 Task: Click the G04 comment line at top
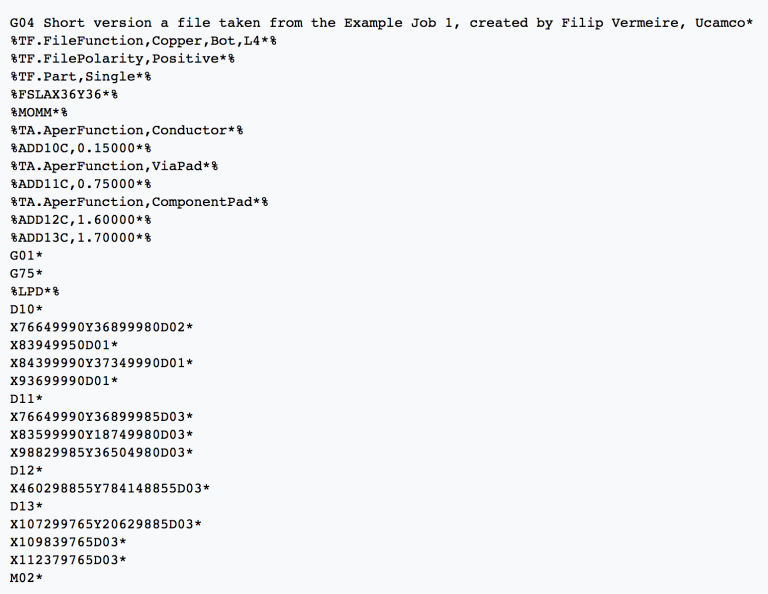380,22
